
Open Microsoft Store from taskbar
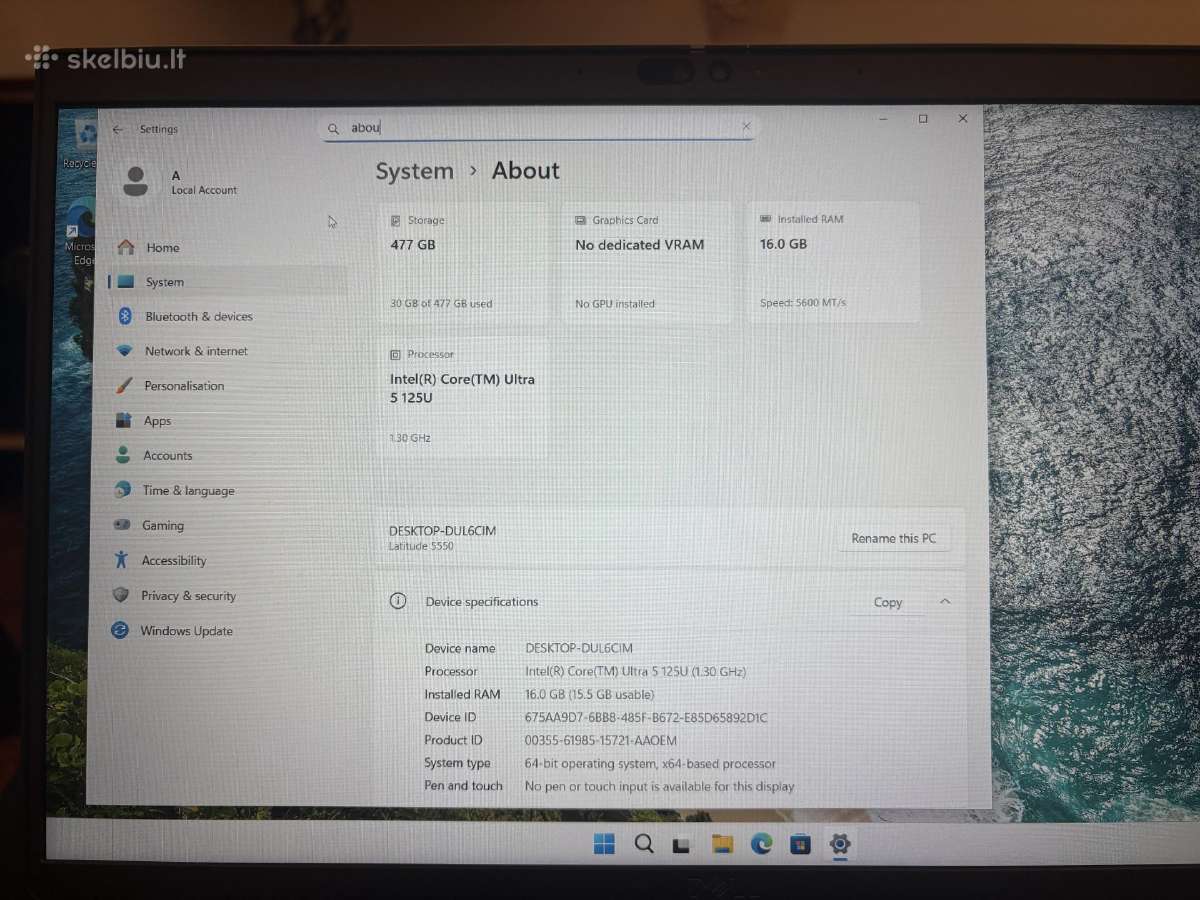(x=800, y=845)
